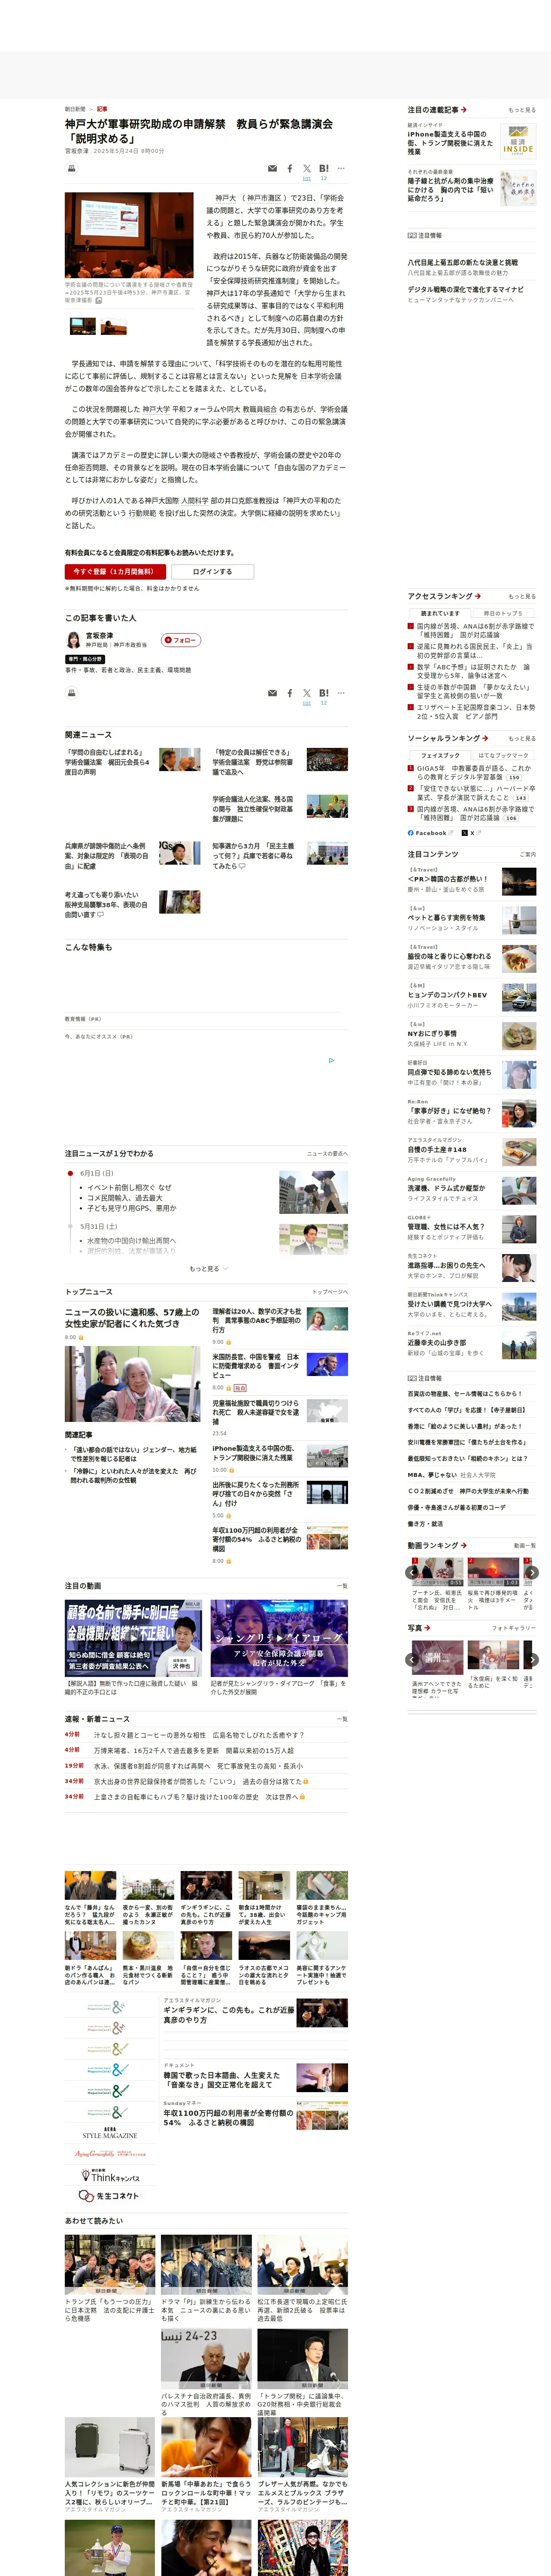Click the bottom envelope share icon
This screenshot has height=2576, width=551.
(x=273, y=693)
